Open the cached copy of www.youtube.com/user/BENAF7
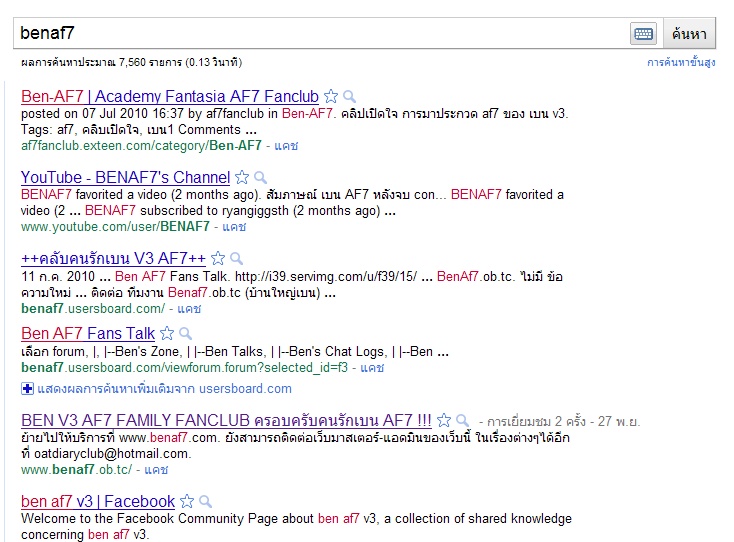The height and width of the screenshot is (542, 734). coord(234,227)
